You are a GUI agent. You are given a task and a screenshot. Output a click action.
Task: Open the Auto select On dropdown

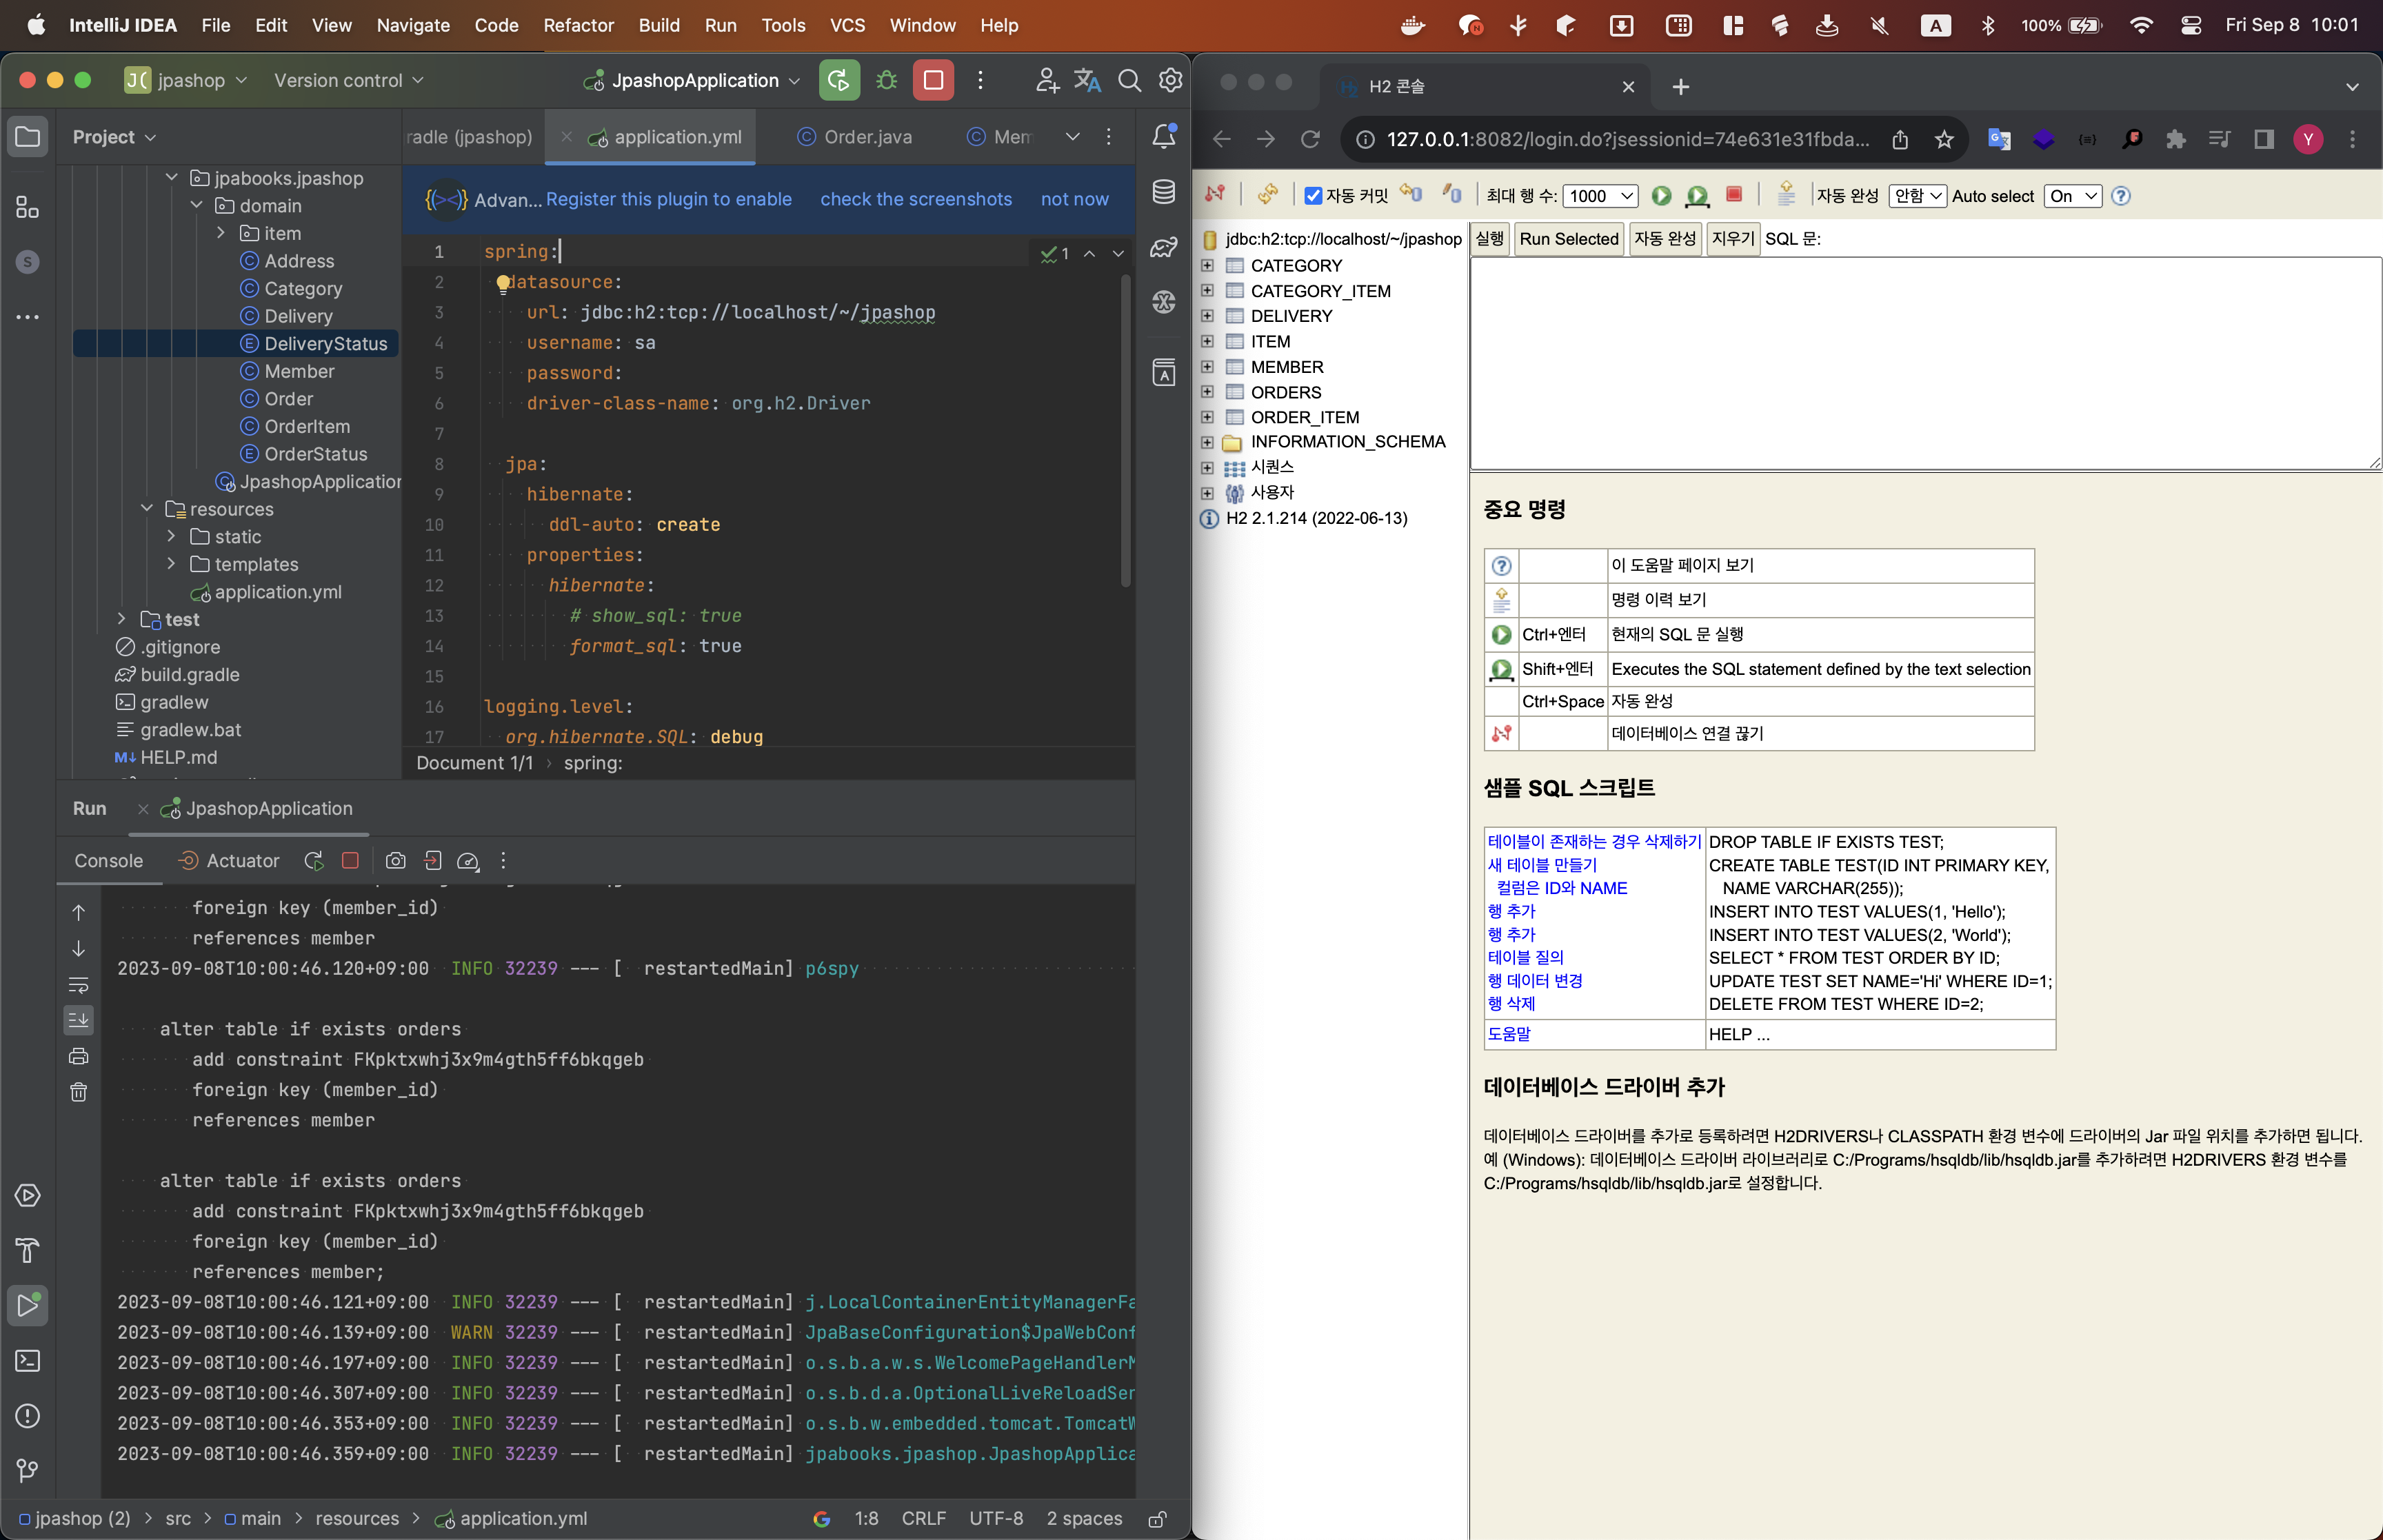pyautogui.click(x=2073, y=196)
